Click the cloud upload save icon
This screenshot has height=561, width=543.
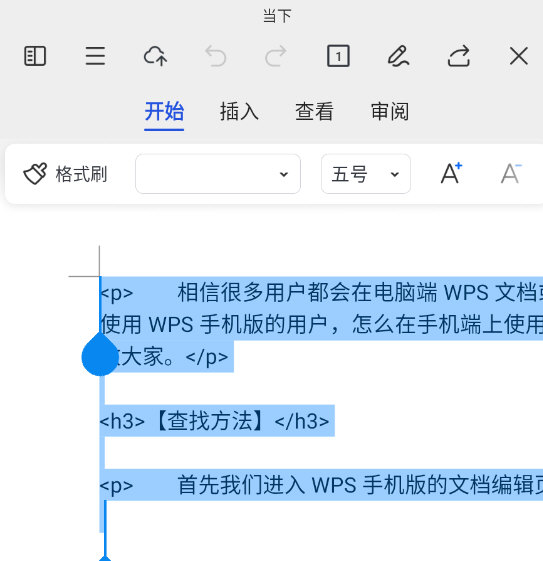point(155,56)
